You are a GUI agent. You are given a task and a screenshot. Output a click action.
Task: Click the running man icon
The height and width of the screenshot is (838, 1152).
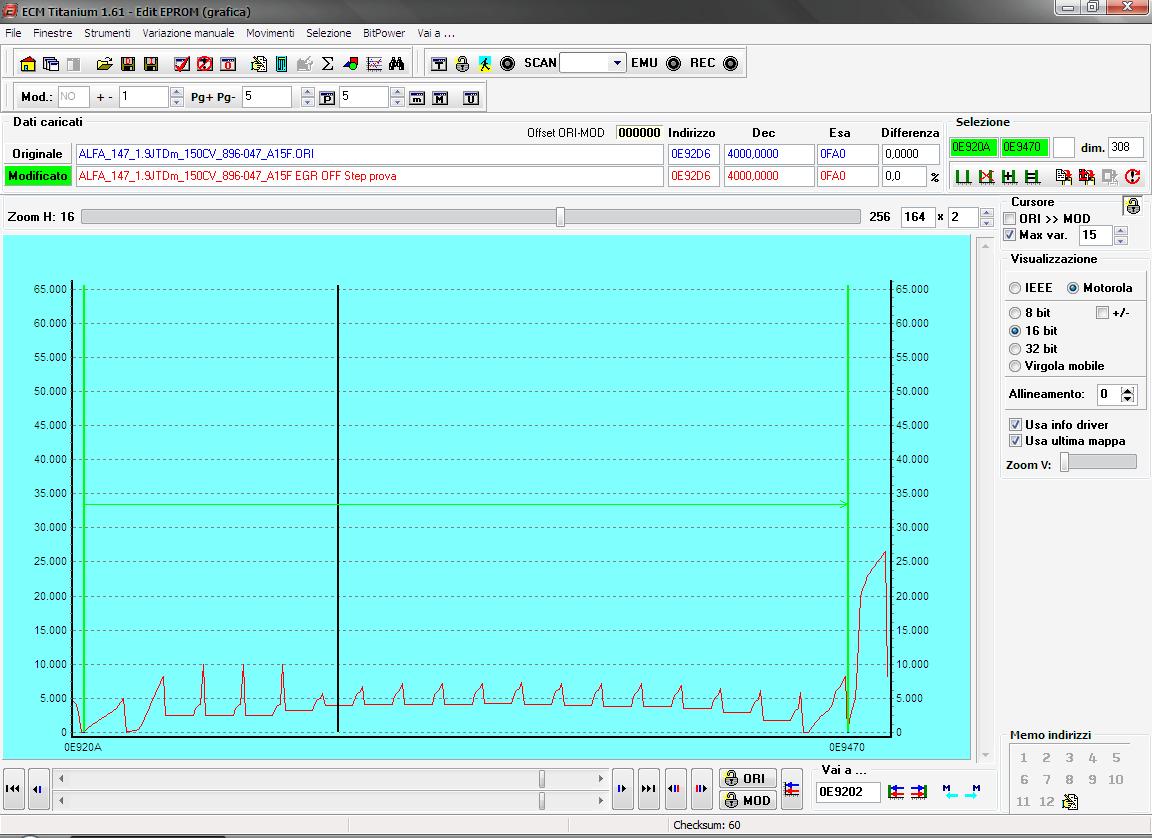[485, 64]
